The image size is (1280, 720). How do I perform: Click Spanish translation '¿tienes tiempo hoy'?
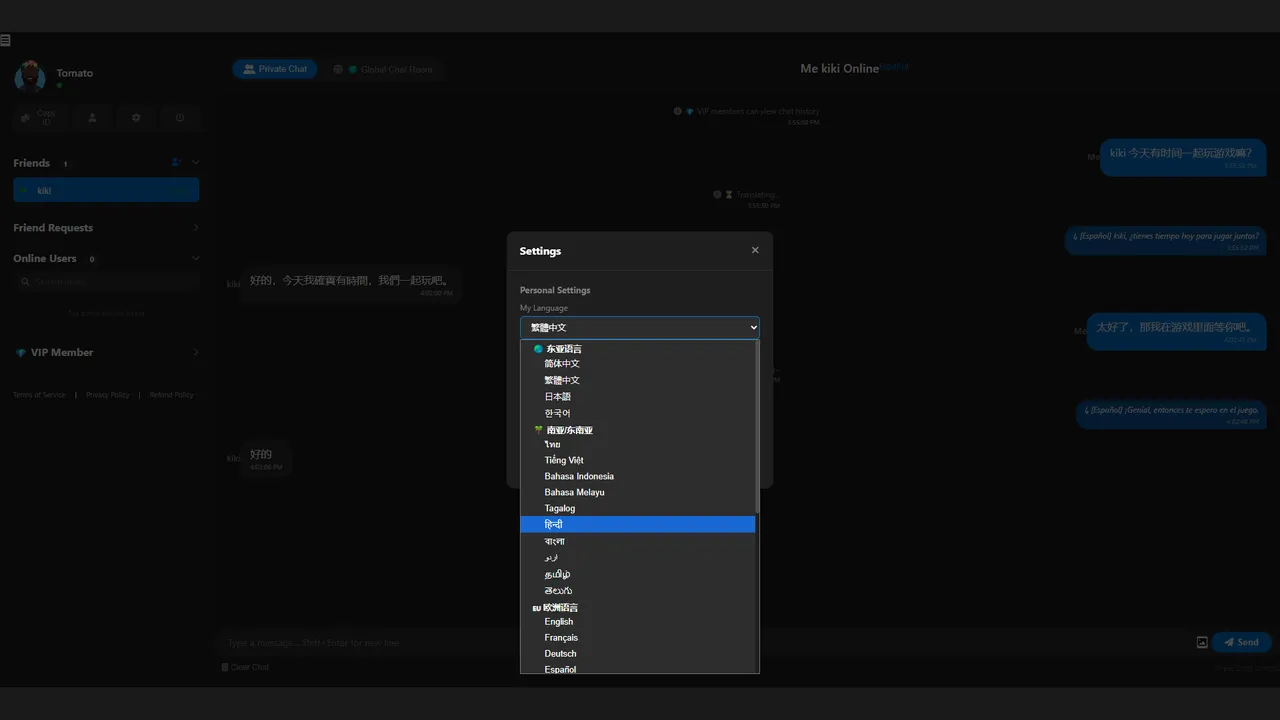pyautogui.click(x=1165, y=240)
